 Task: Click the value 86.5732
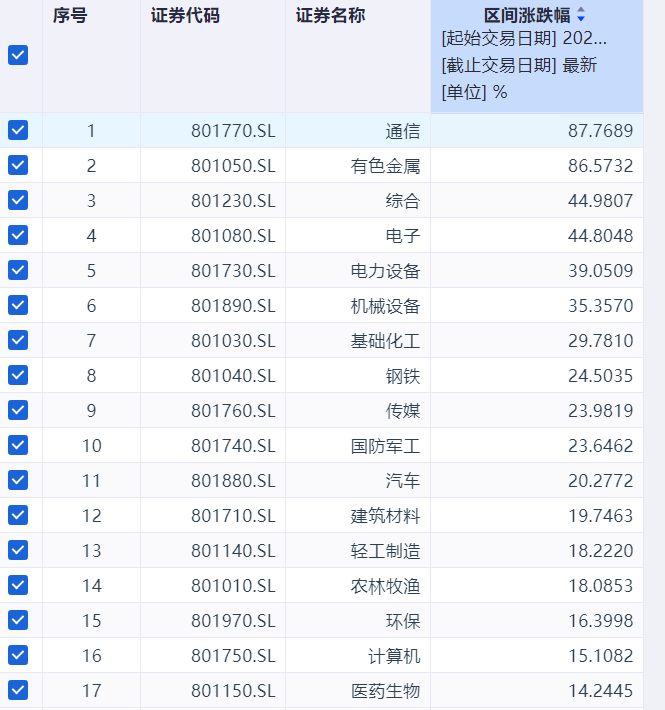(601, 166)
